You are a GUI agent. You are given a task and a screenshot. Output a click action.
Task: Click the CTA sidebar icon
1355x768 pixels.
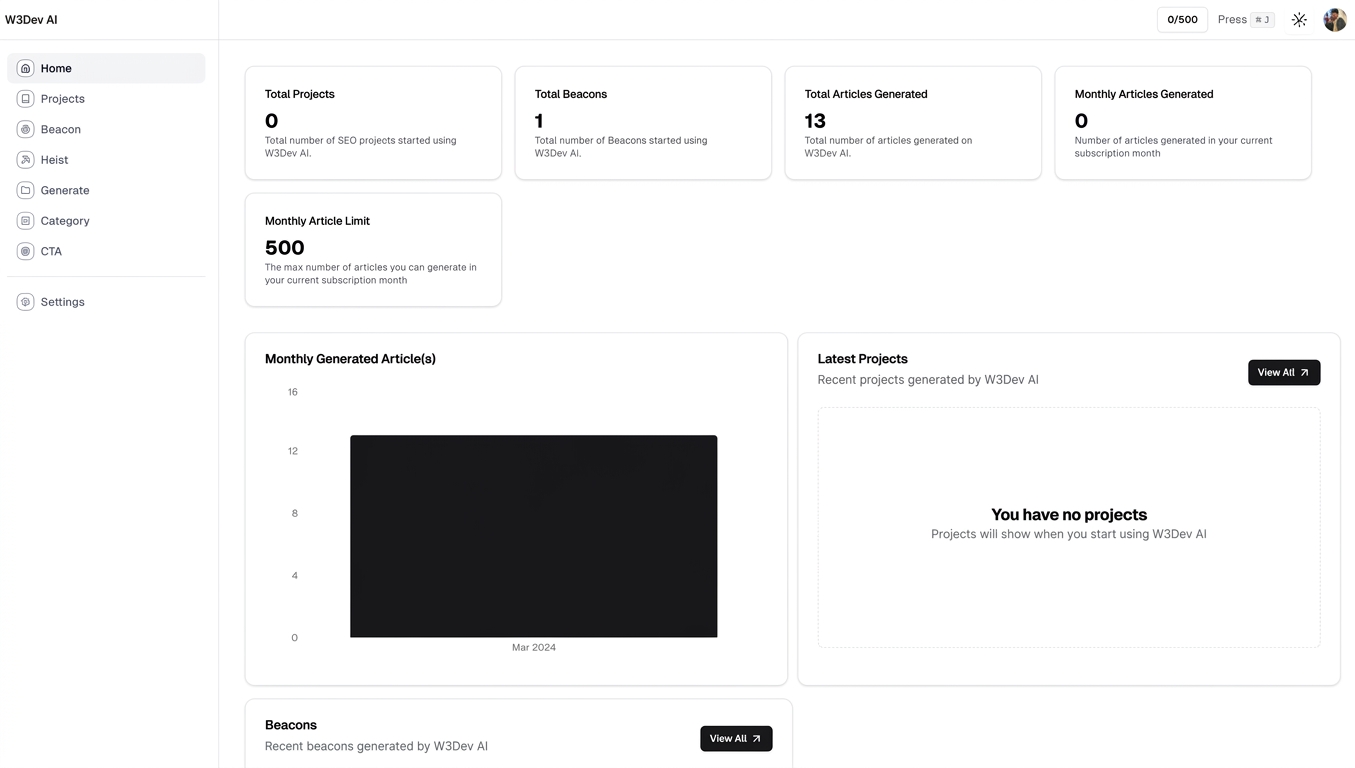26,252
